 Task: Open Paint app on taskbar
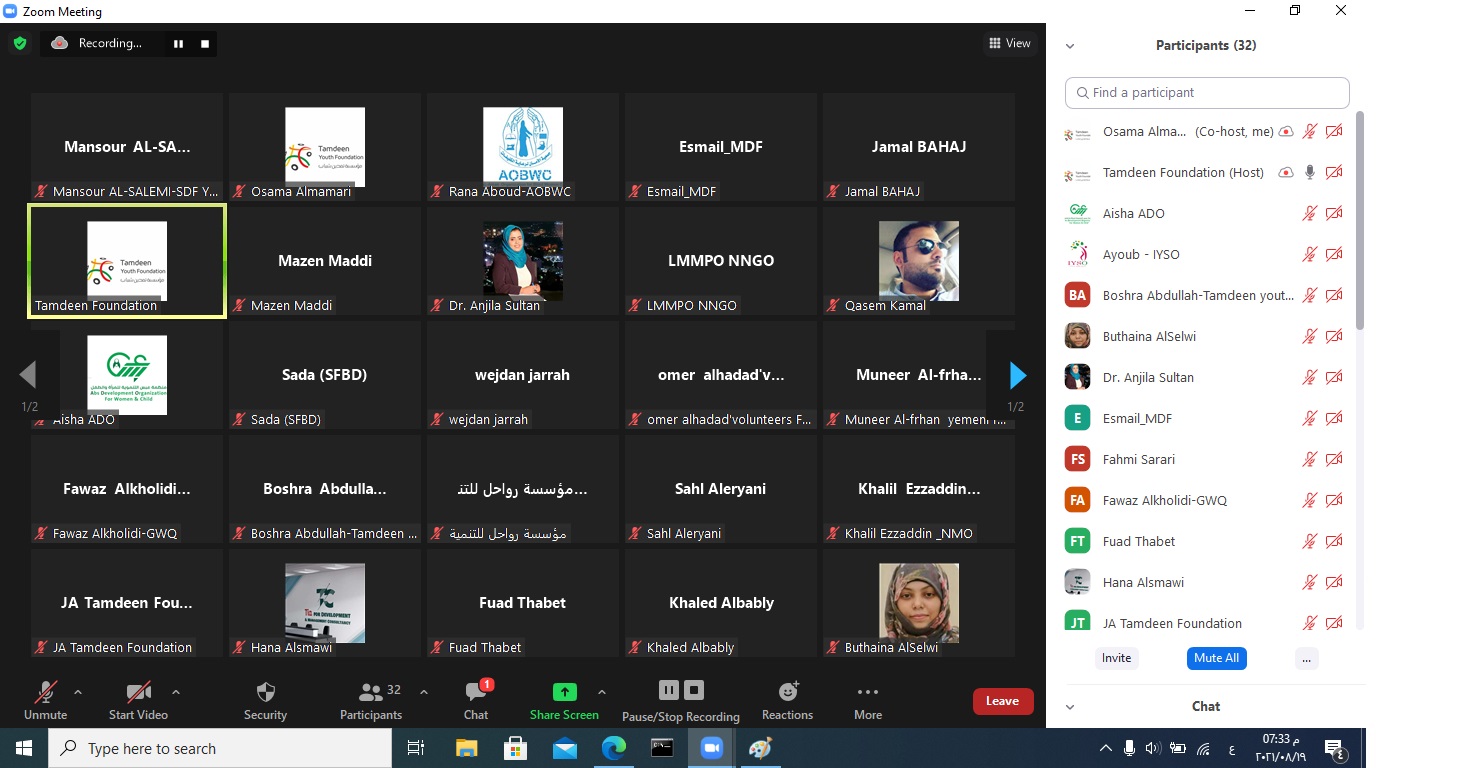(x=760, y=748)
